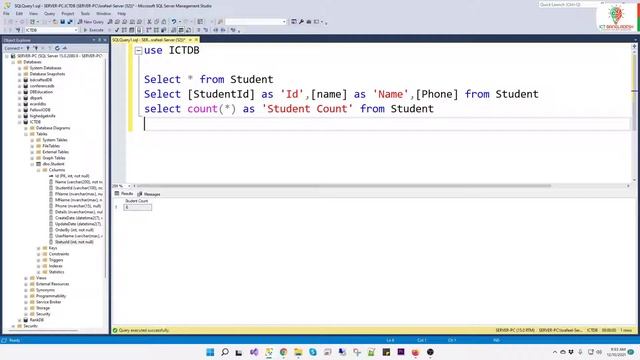Viewport: 640px width, 360px height.
Task: Select the Id (PK, int, not null) column
Action: [72, 176]
